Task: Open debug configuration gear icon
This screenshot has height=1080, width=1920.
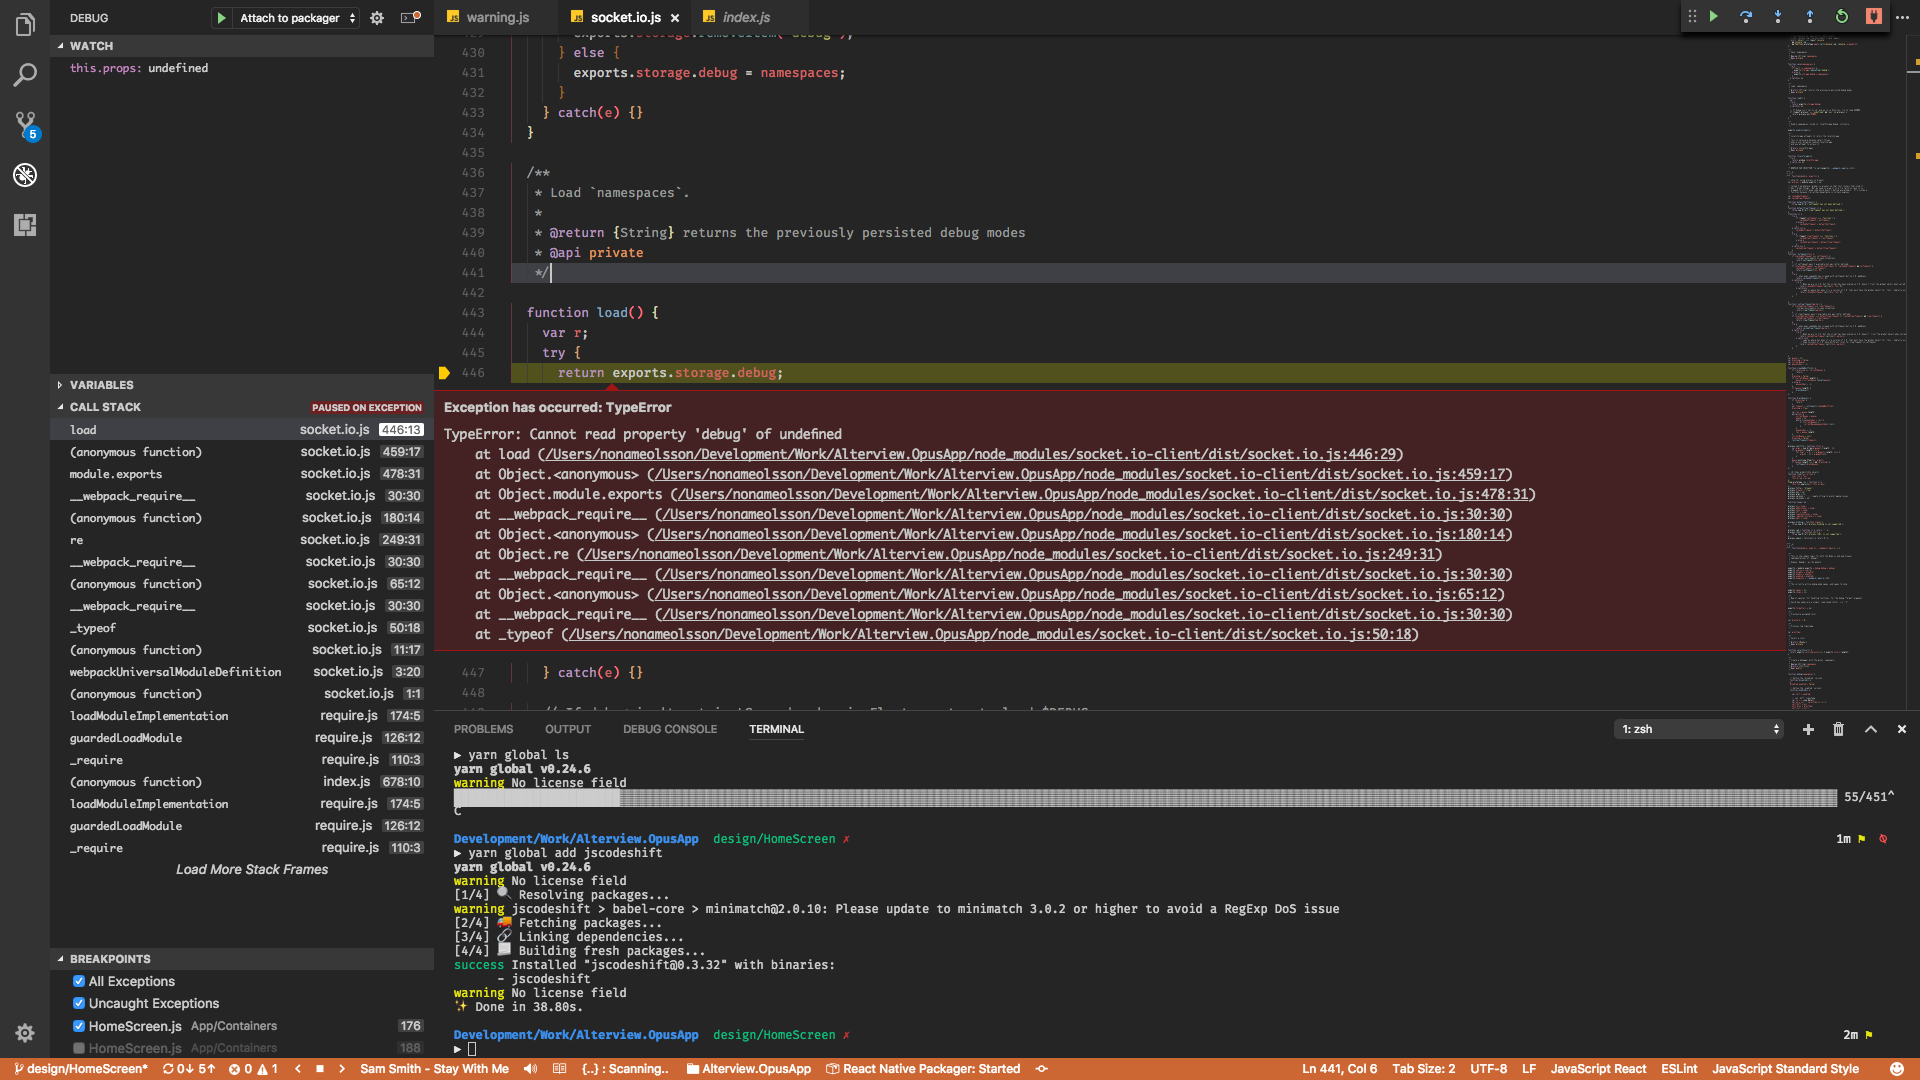Action: click(377, 18)
